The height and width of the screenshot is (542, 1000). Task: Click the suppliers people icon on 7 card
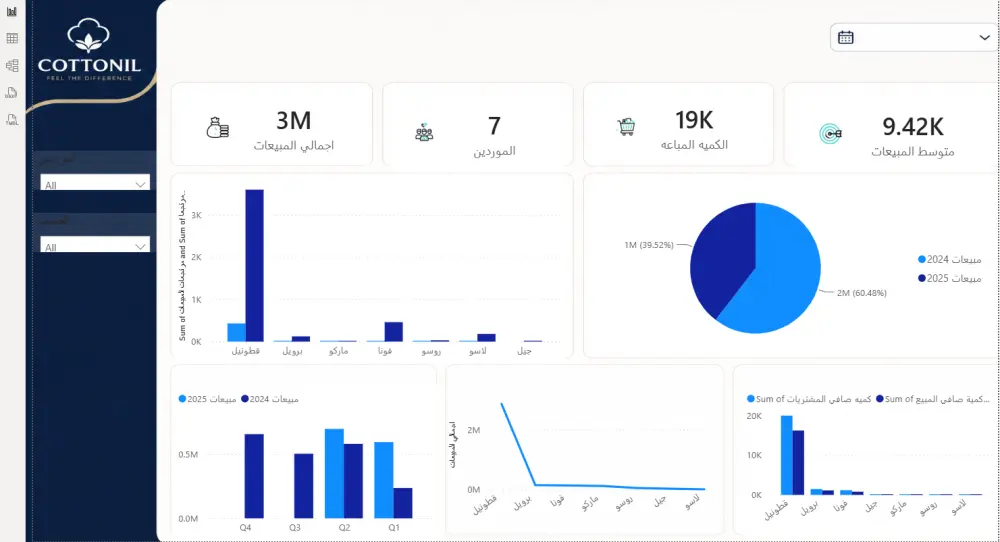424,133
